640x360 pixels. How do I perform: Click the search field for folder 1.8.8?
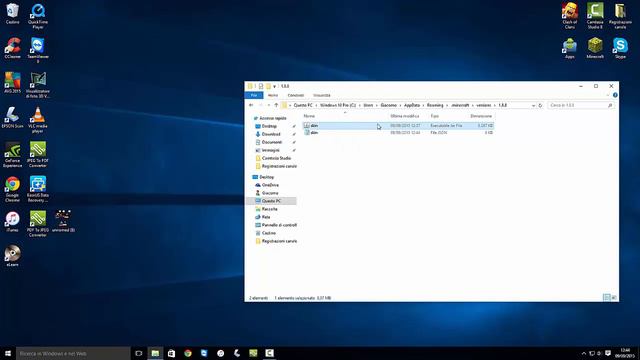[580, 105]
